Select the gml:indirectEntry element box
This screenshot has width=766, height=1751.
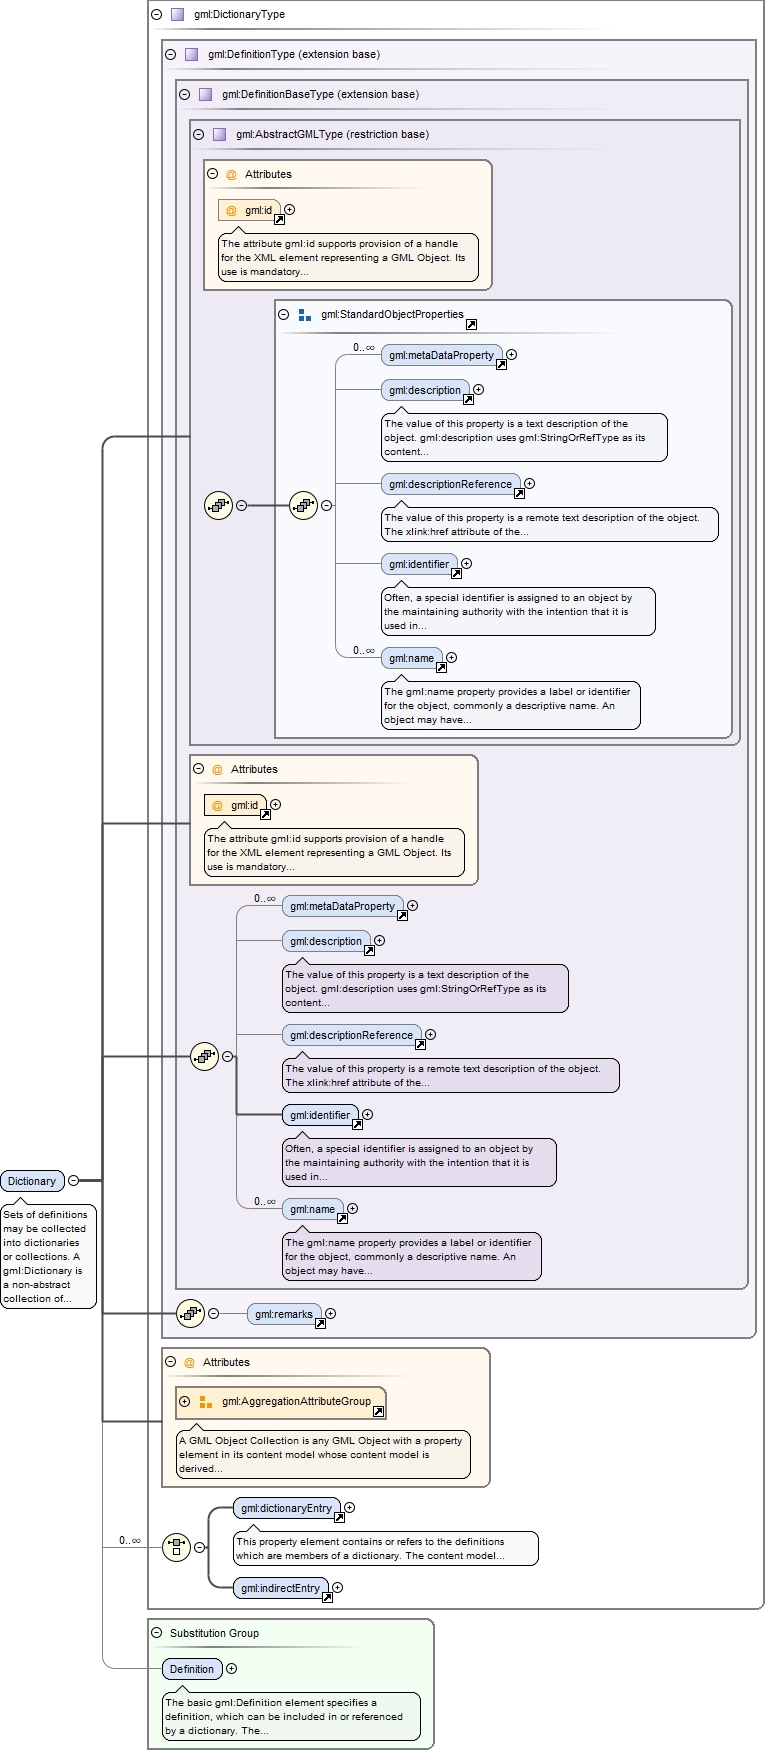pos(281,1588)
